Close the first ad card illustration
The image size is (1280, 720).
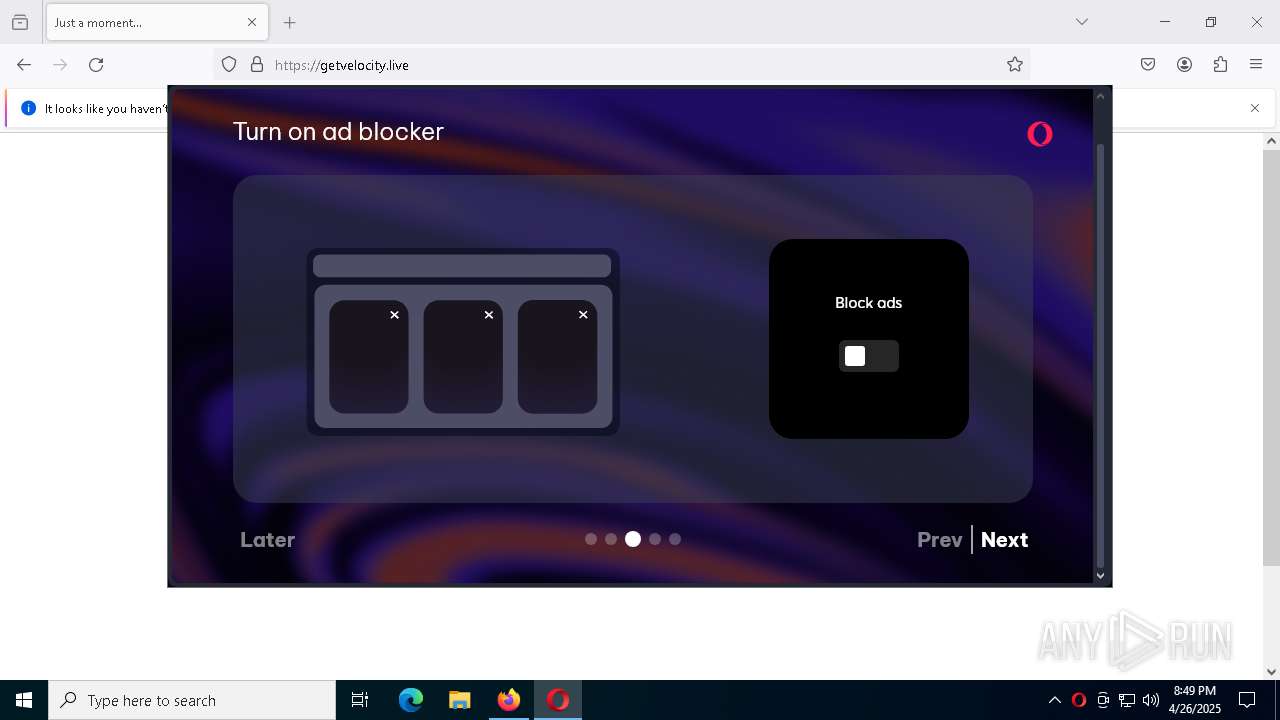[394, 315]
